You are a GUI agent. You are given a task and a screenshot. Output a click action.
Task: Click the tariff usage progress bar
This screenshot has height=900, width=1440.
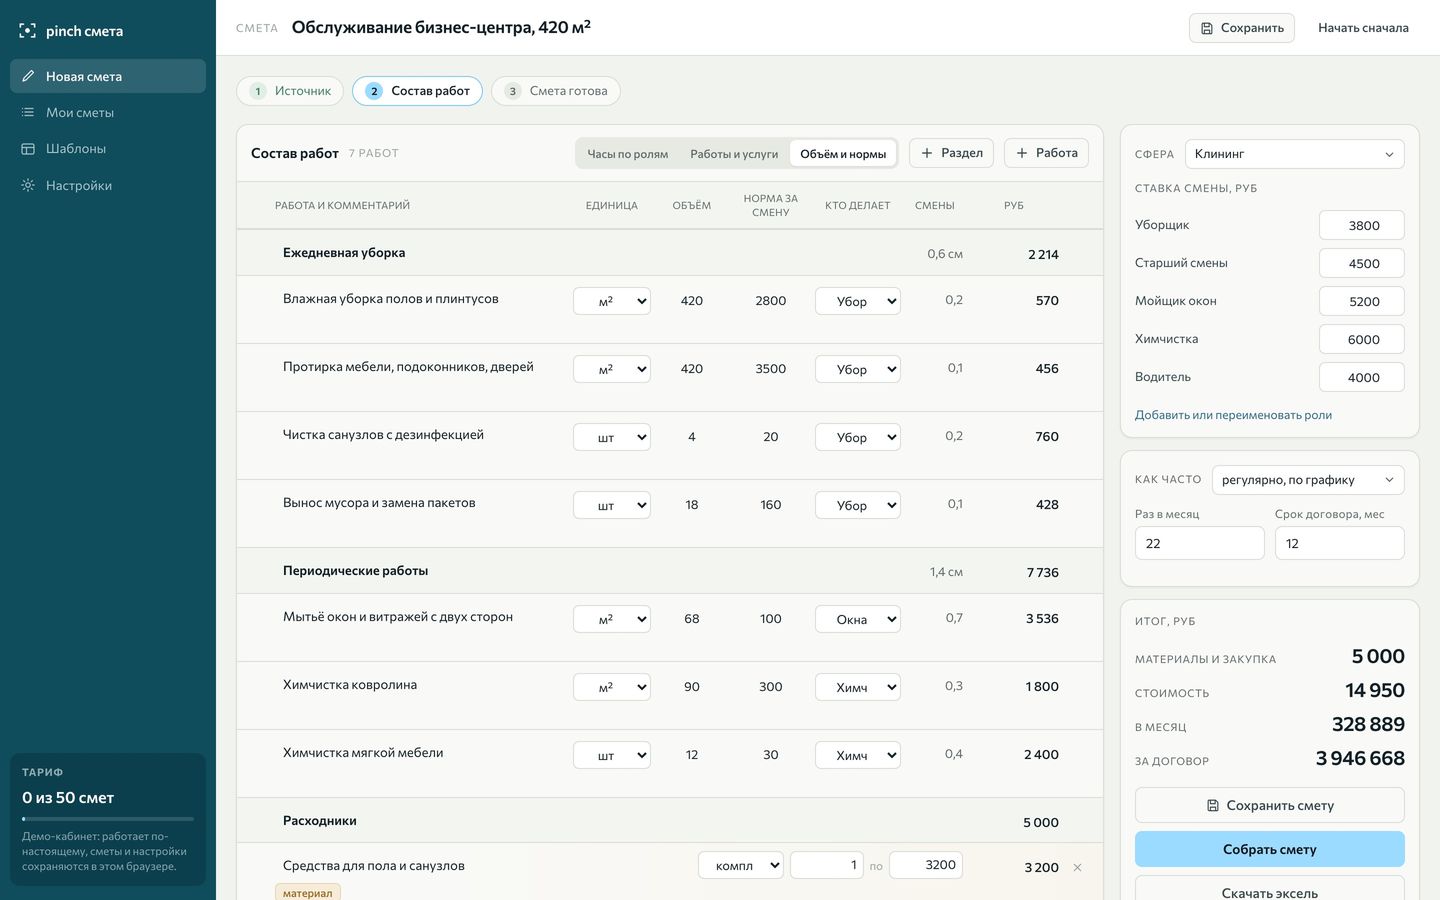pos(108,819)
